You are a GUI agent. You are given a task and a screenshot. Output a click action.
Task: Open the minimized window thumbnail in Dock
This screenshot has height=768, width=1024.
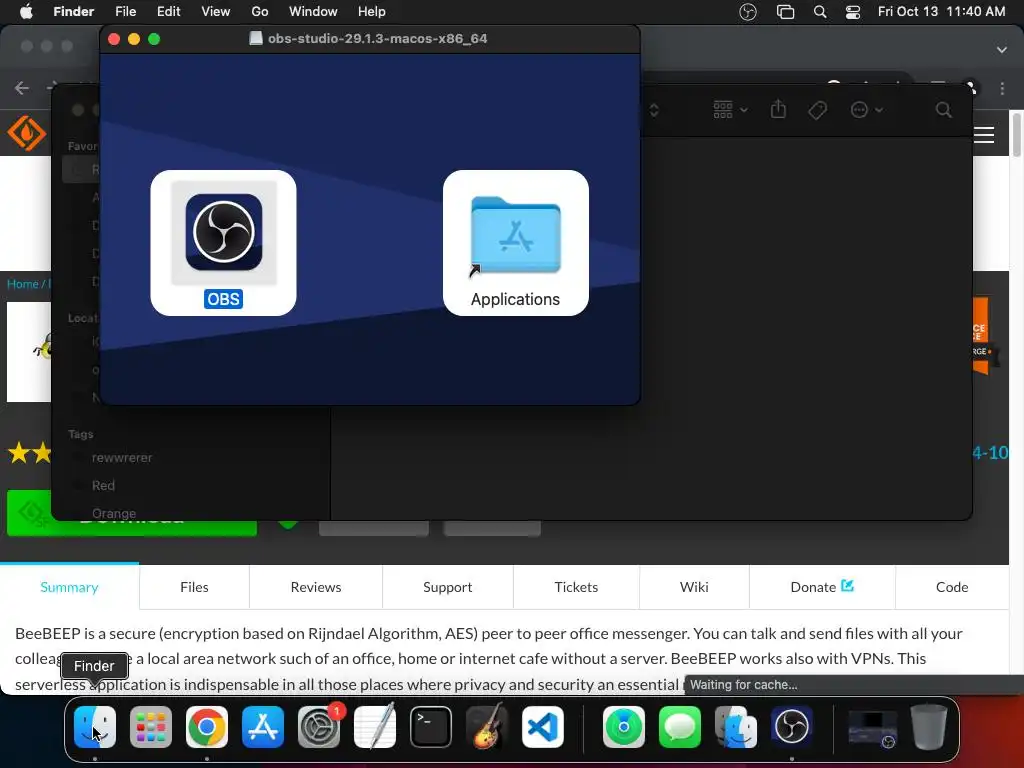pyautogui.click(x=872, y=728)
